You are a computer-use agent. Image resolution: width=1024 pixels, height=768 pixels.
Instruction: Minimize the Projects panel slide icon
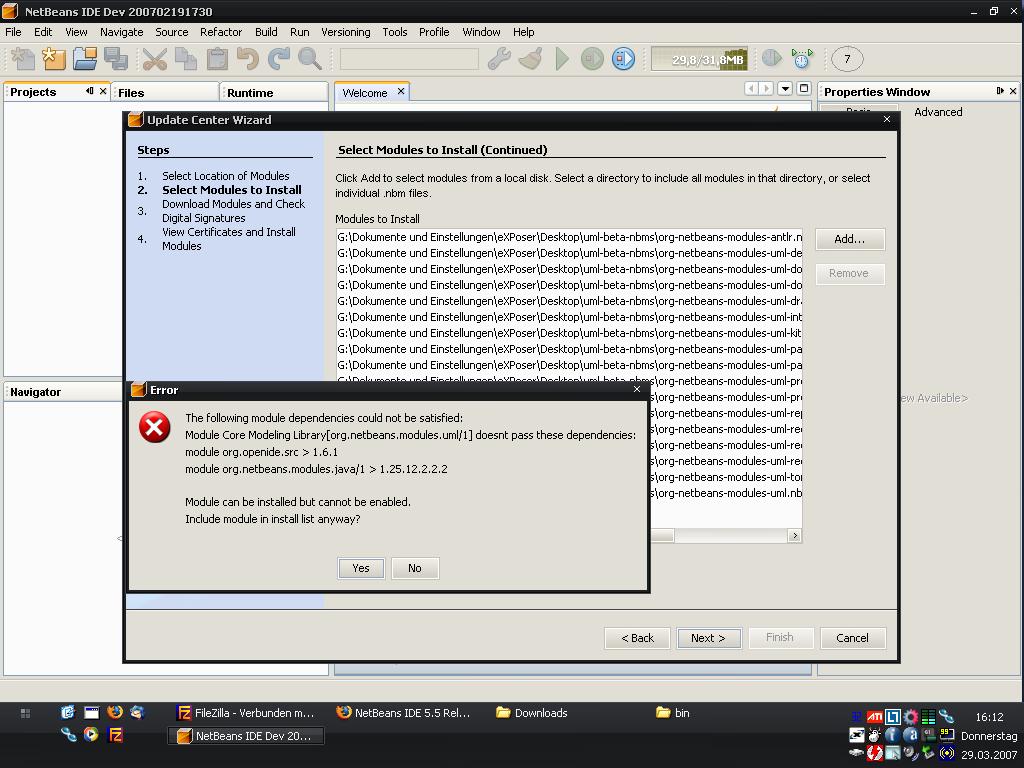(x=89, y=91)
